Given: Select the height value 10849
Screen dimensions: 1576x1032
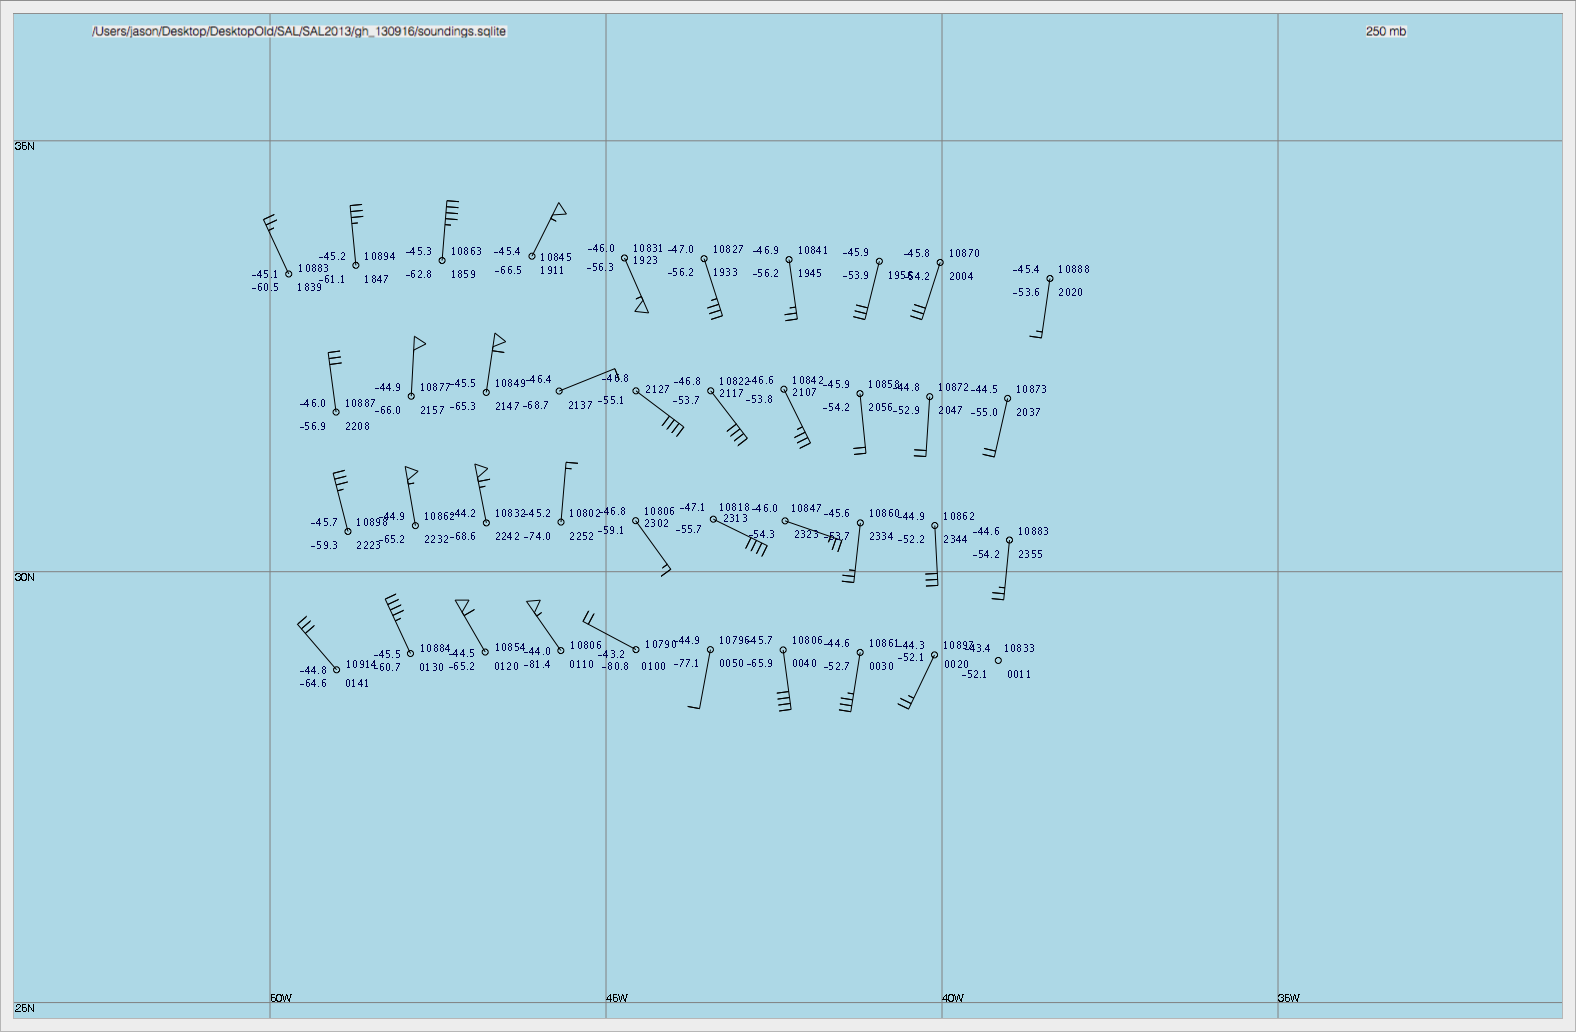Looking at the screenshot, I should click(x=510, y=384).
